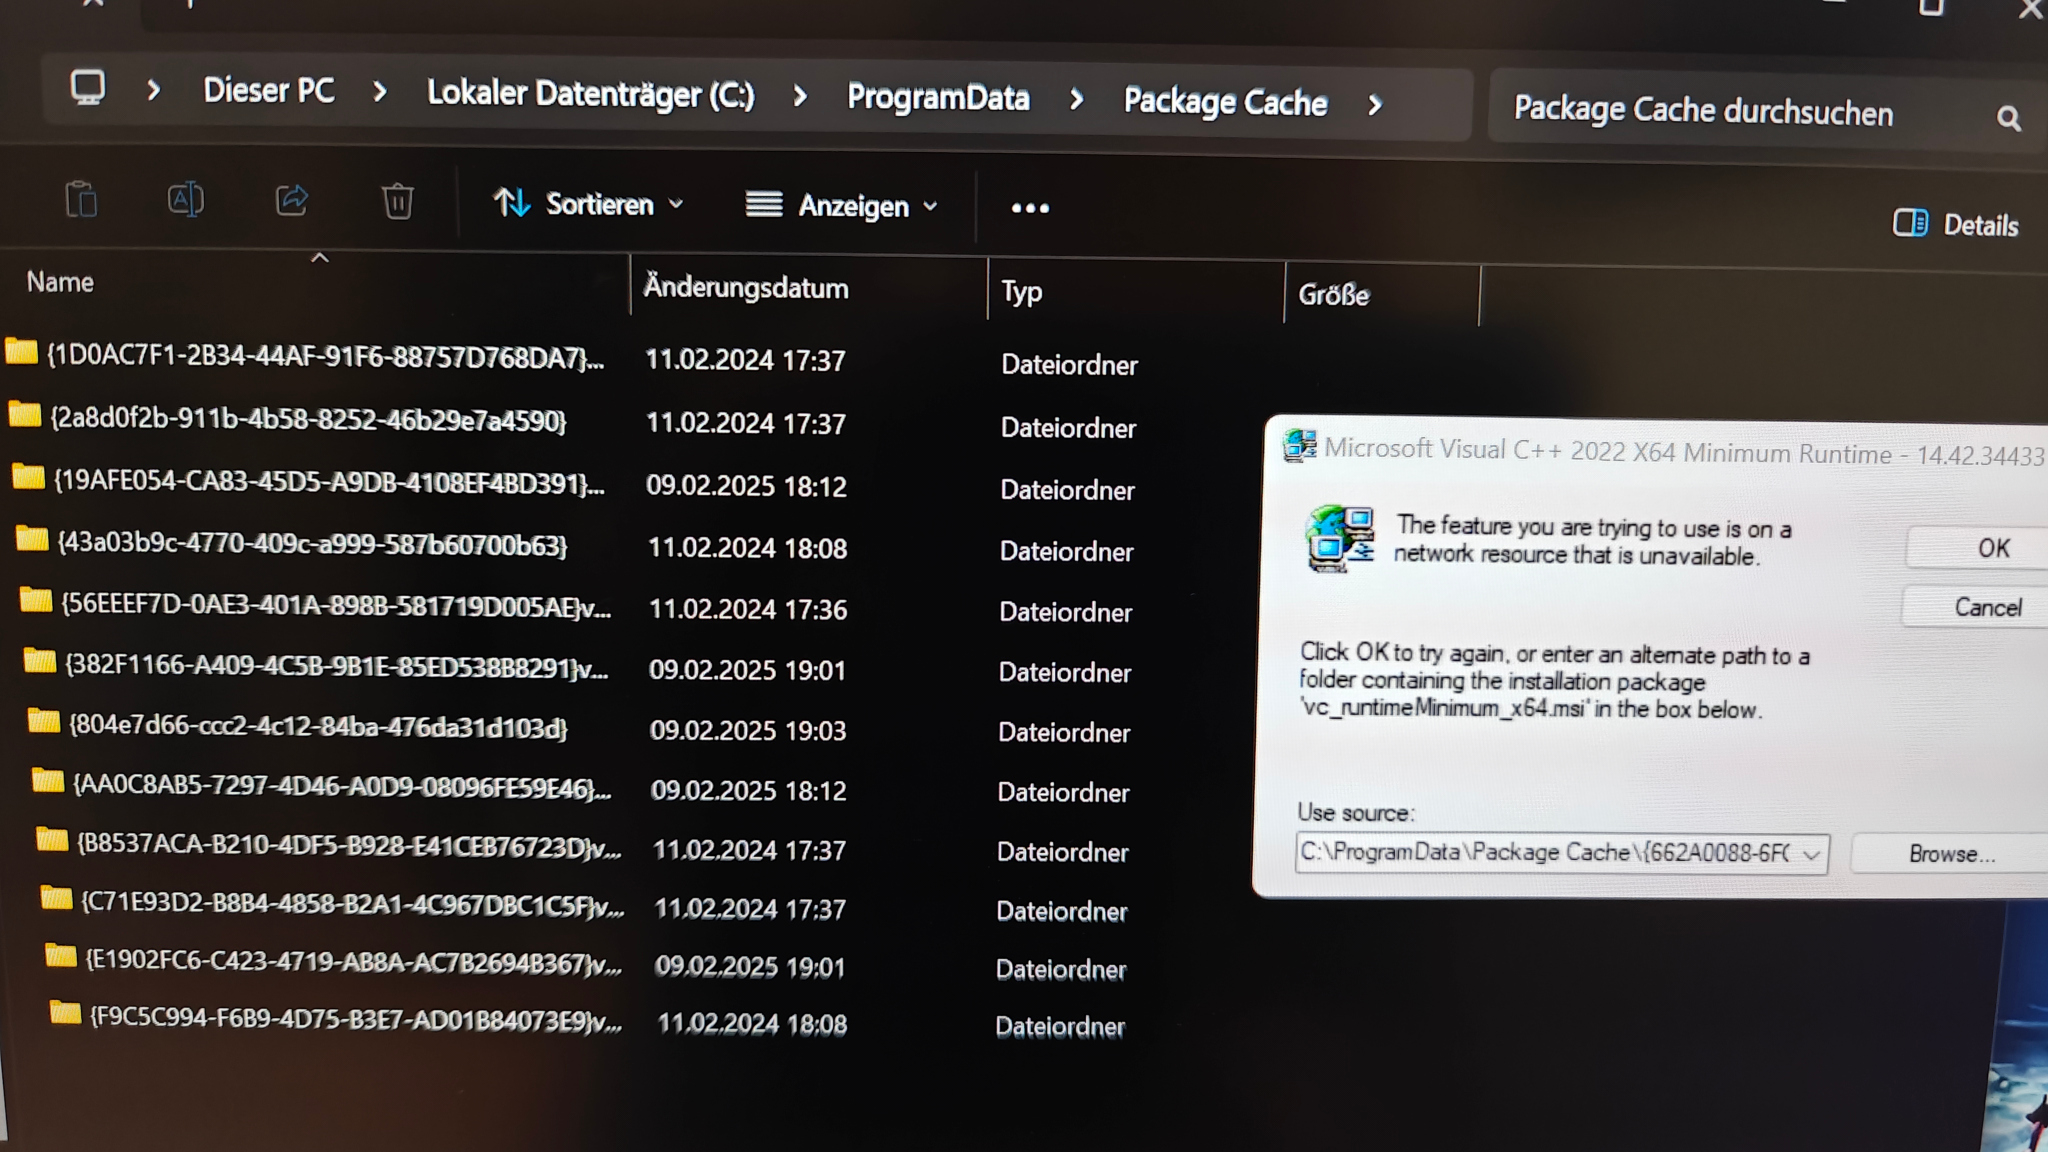The image size is (2048, 1152).
Task: Select folder {2a8d0f2b-911b-4b58-8252-46b29e7a4590}
Action: 308,419
